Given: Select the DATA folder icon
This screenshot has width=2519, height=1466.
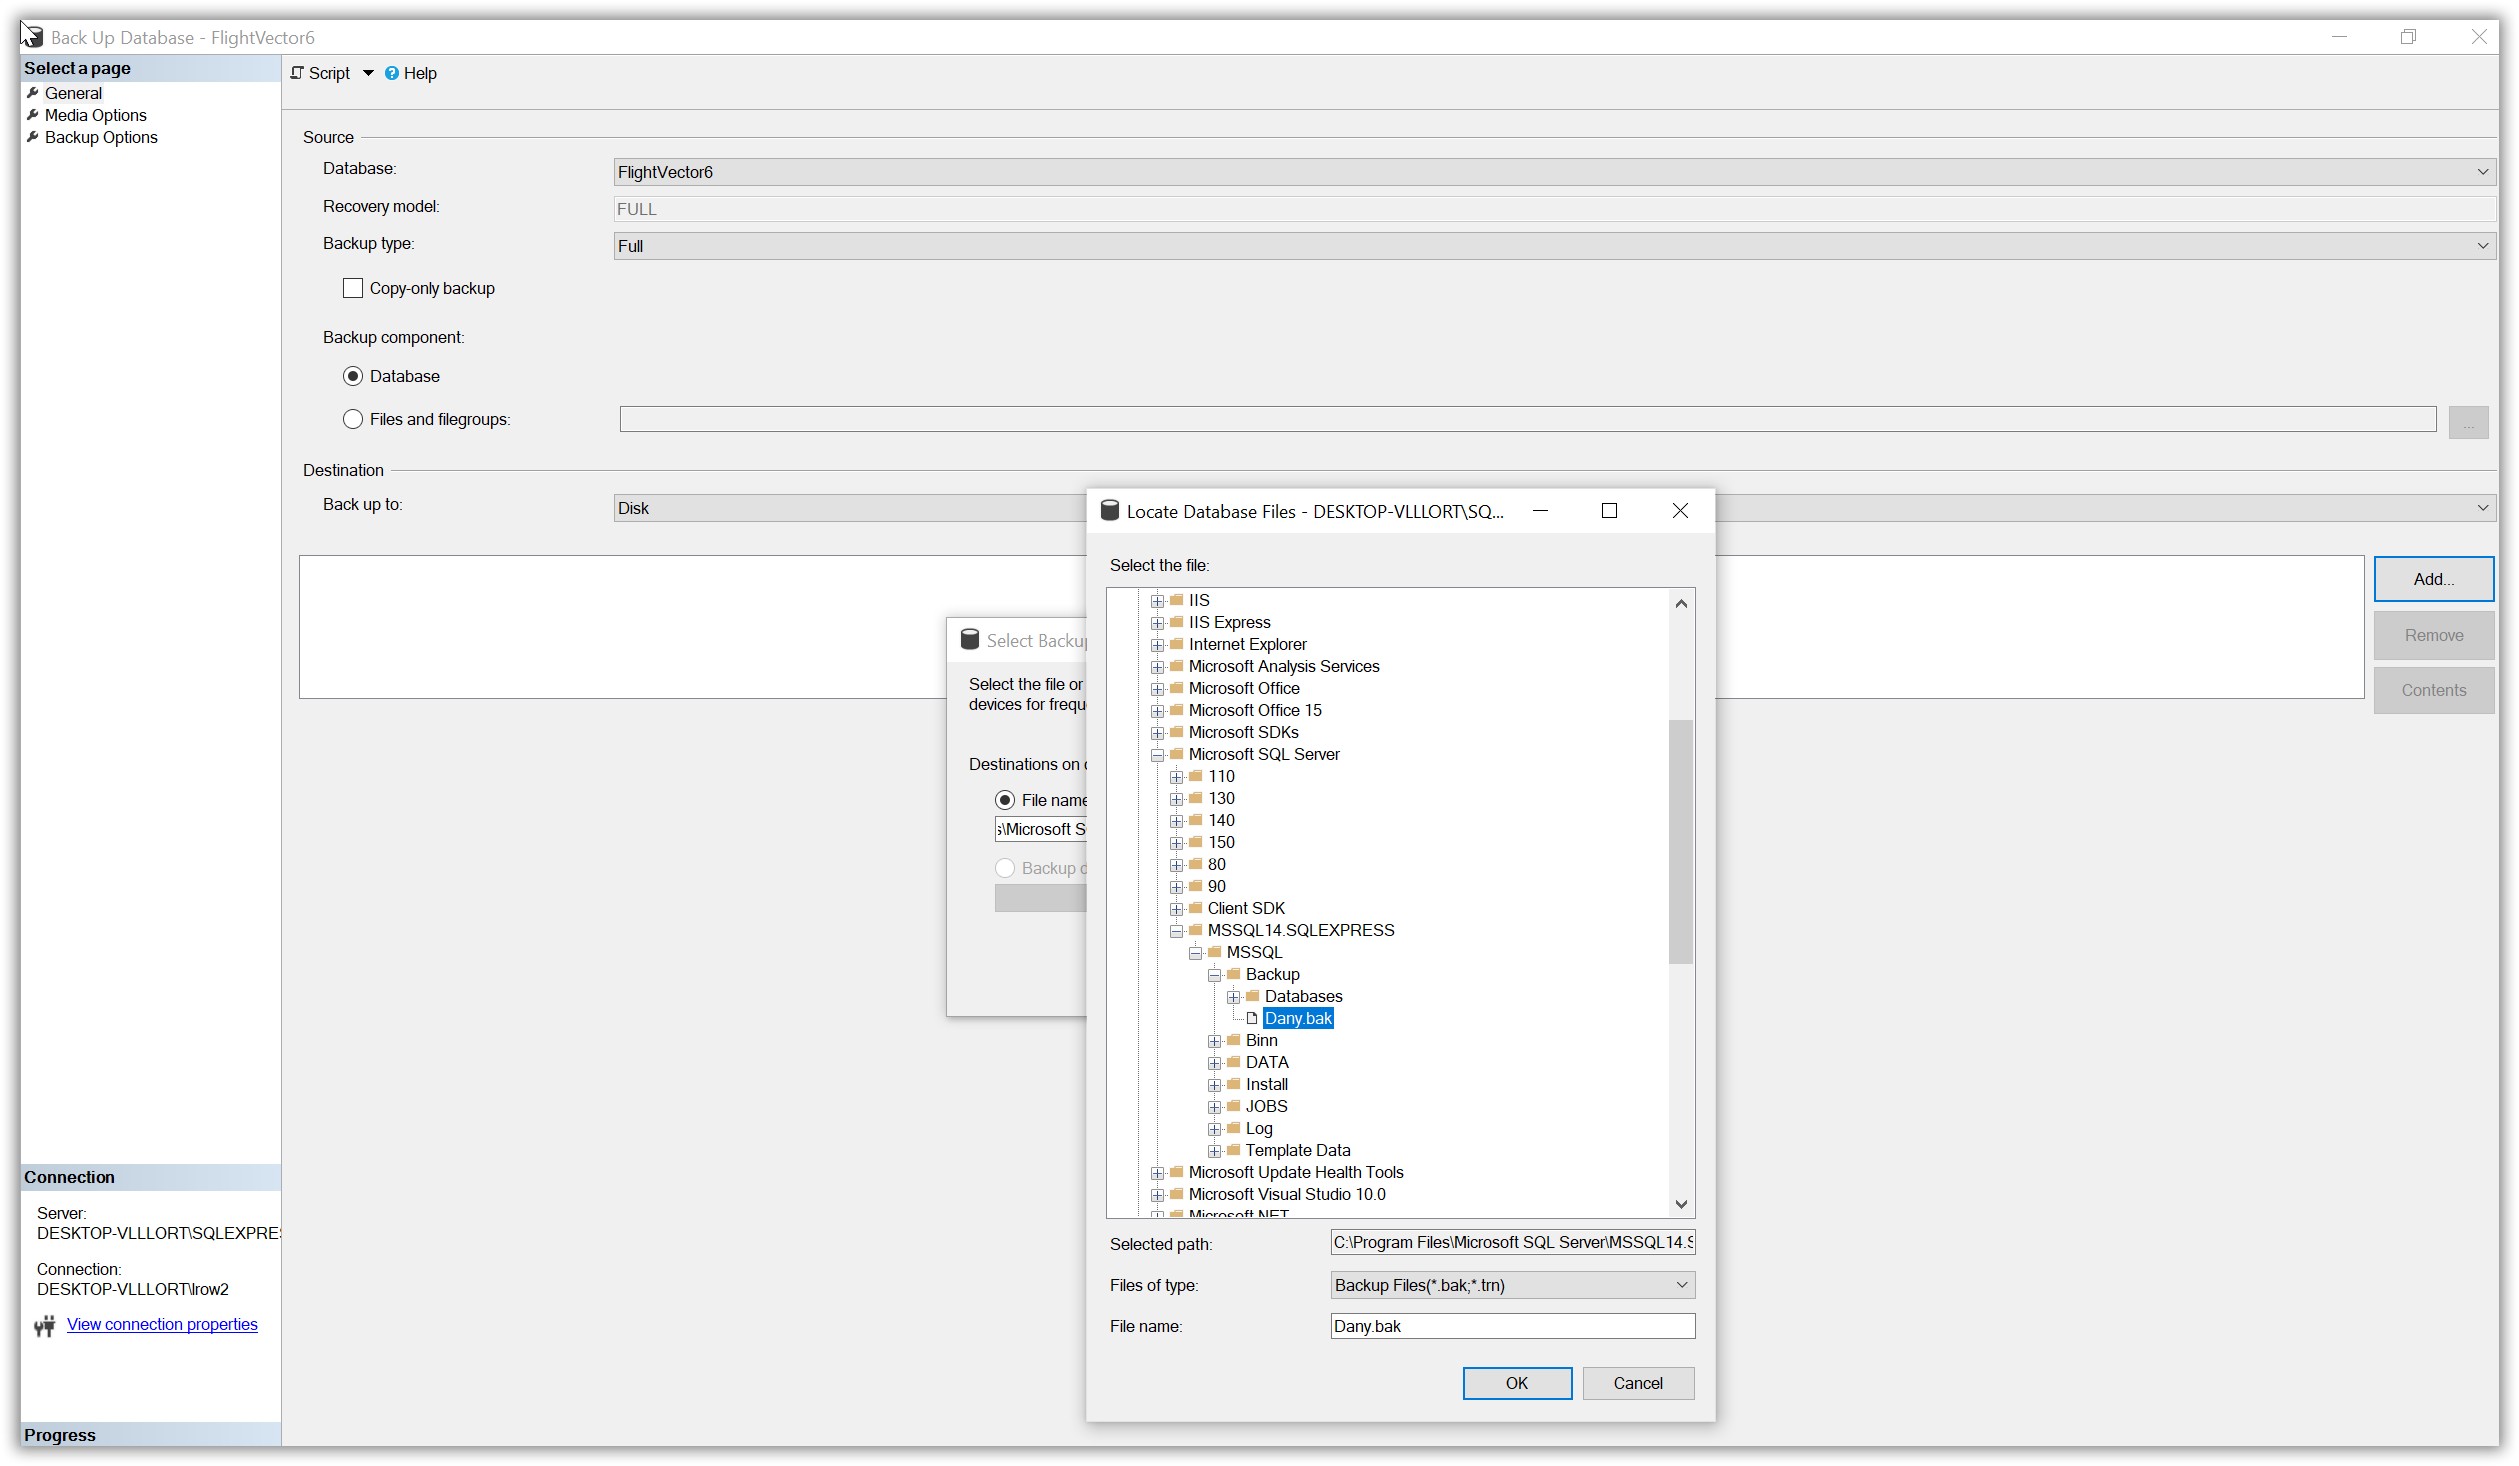Looking at the screenshot, I should (1233, 1062).
